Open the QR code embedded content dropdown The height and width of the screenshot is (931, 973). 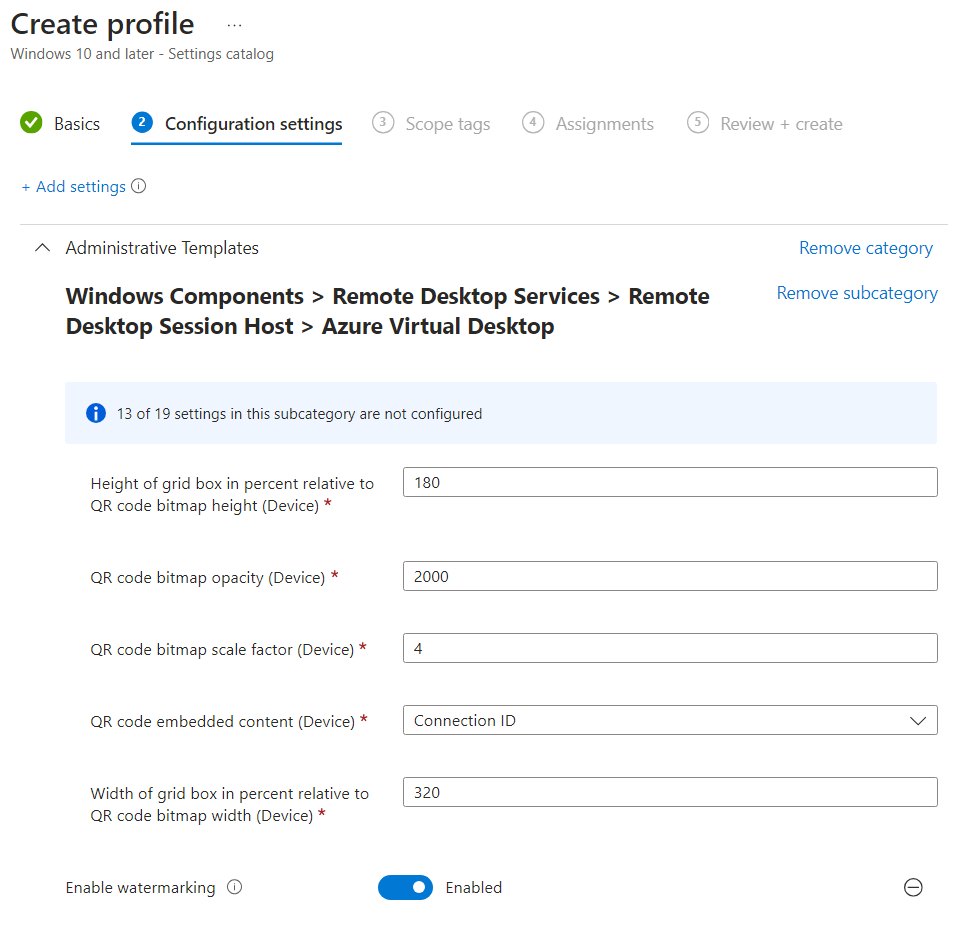click(x=670, y=720)
